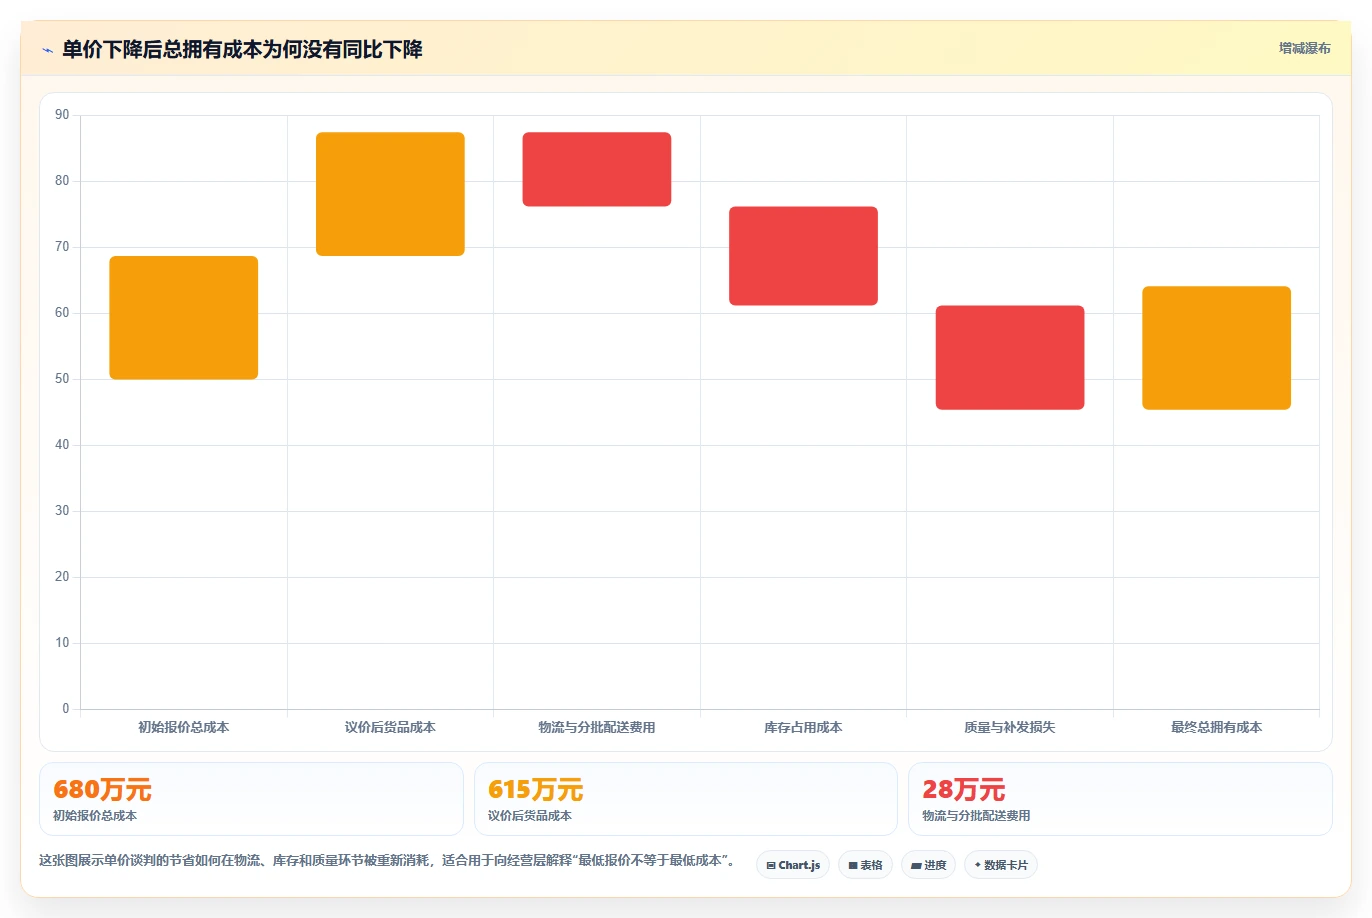Viewport: 1372px width, 918px height.
Task: Click the chart title 单价下降后总拥有成本为何没有同比下降
Action: point(242,49)
